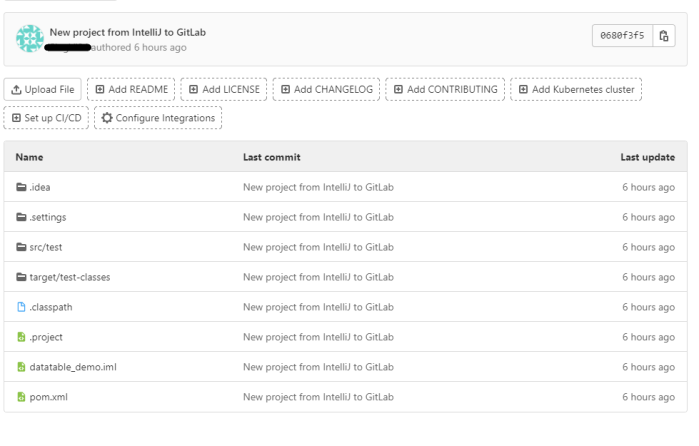Click file icon of .project
The width and height of the screenshot is (699, 446).
(x=21, y=337)
